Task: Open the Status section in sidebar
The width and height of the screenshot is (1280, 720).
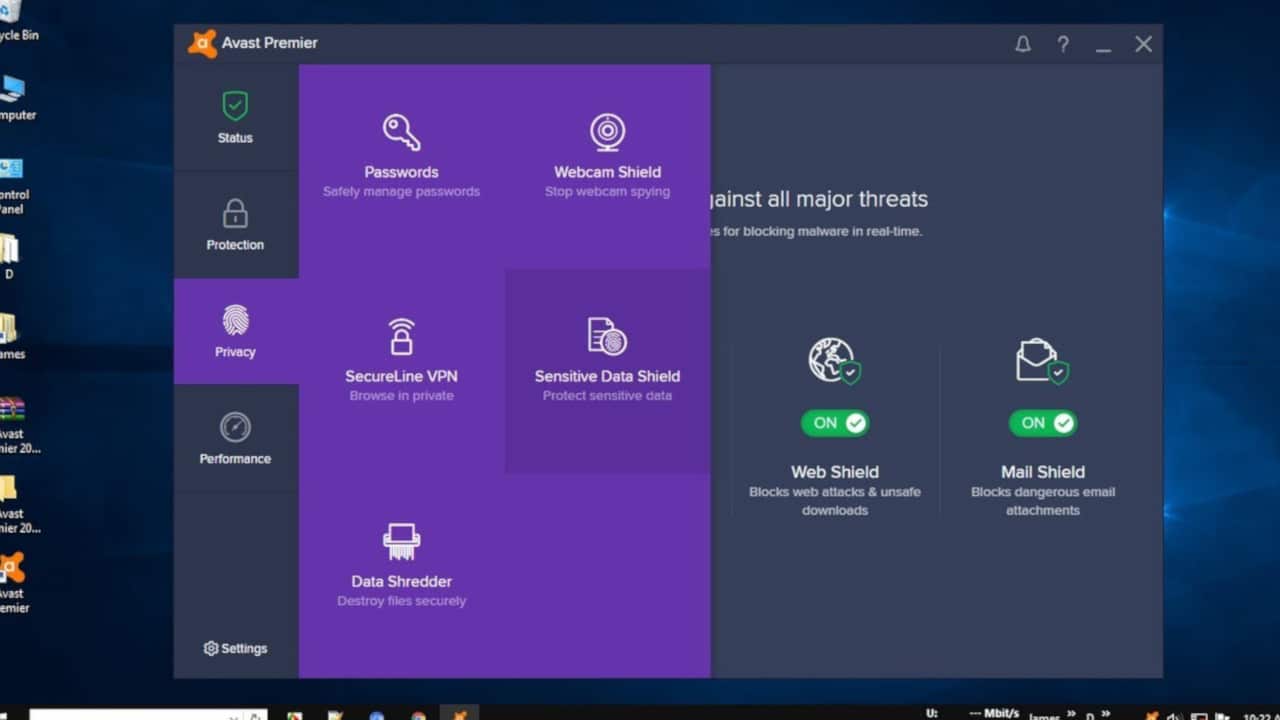Action: [236, 118]
